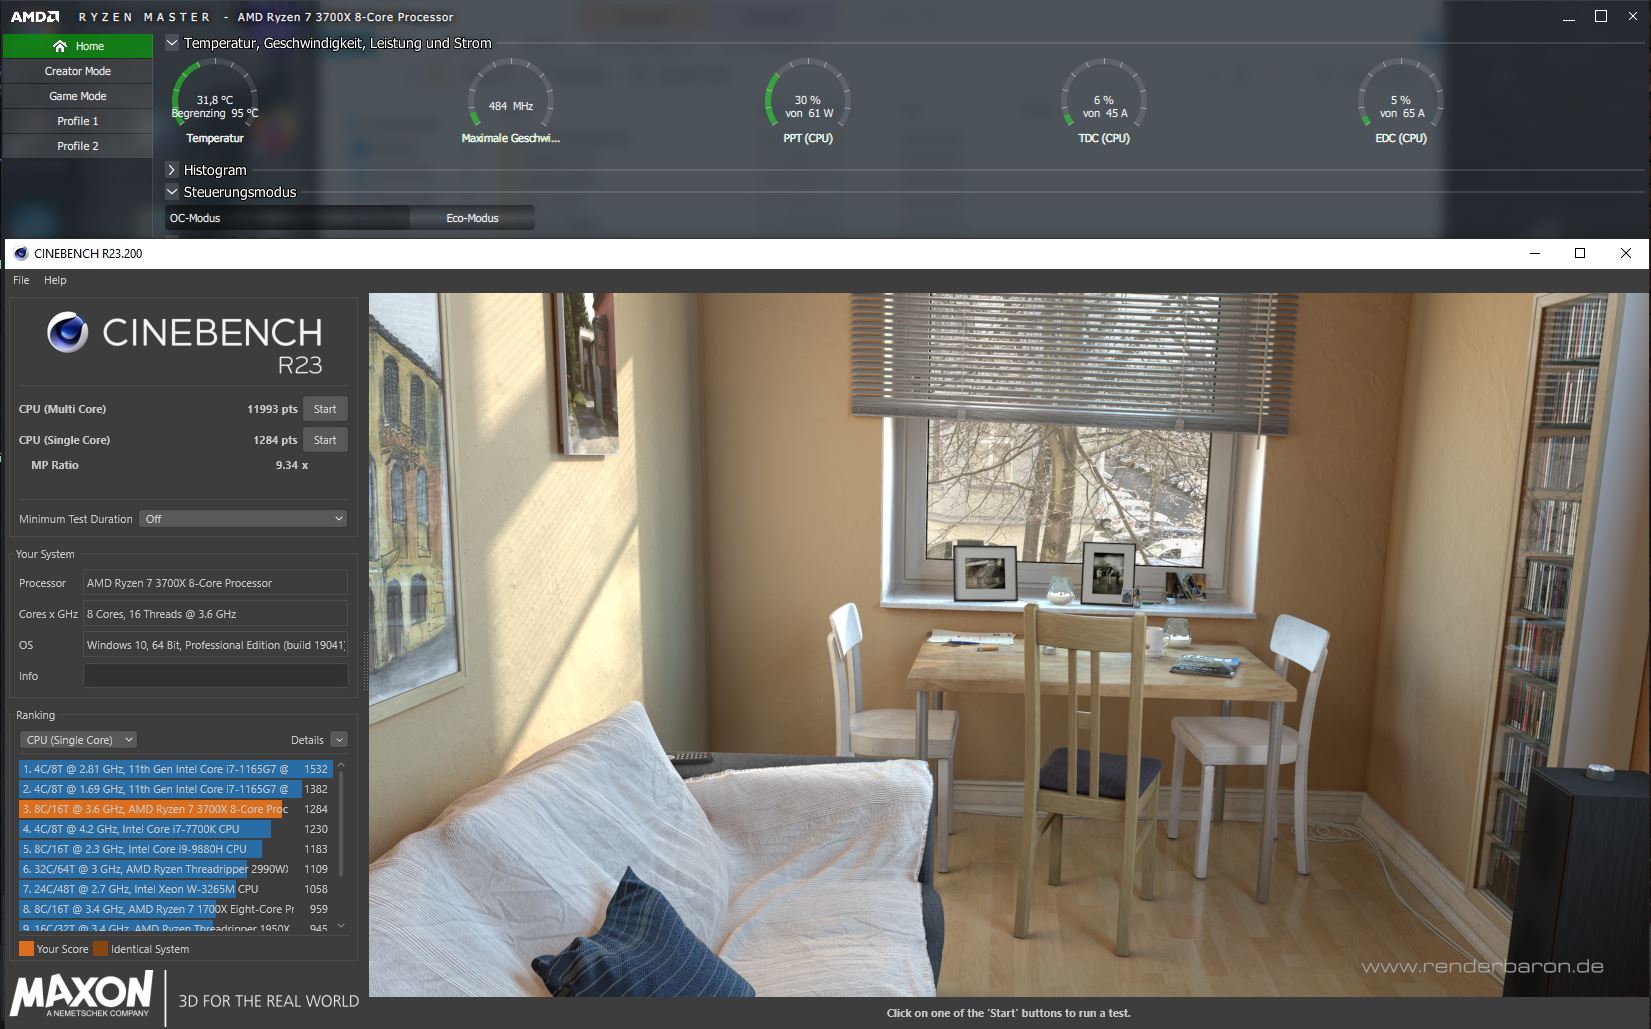Select ranking row 6 Threadripper 2990WX
1651x1029 pixels.
point(175,869)
